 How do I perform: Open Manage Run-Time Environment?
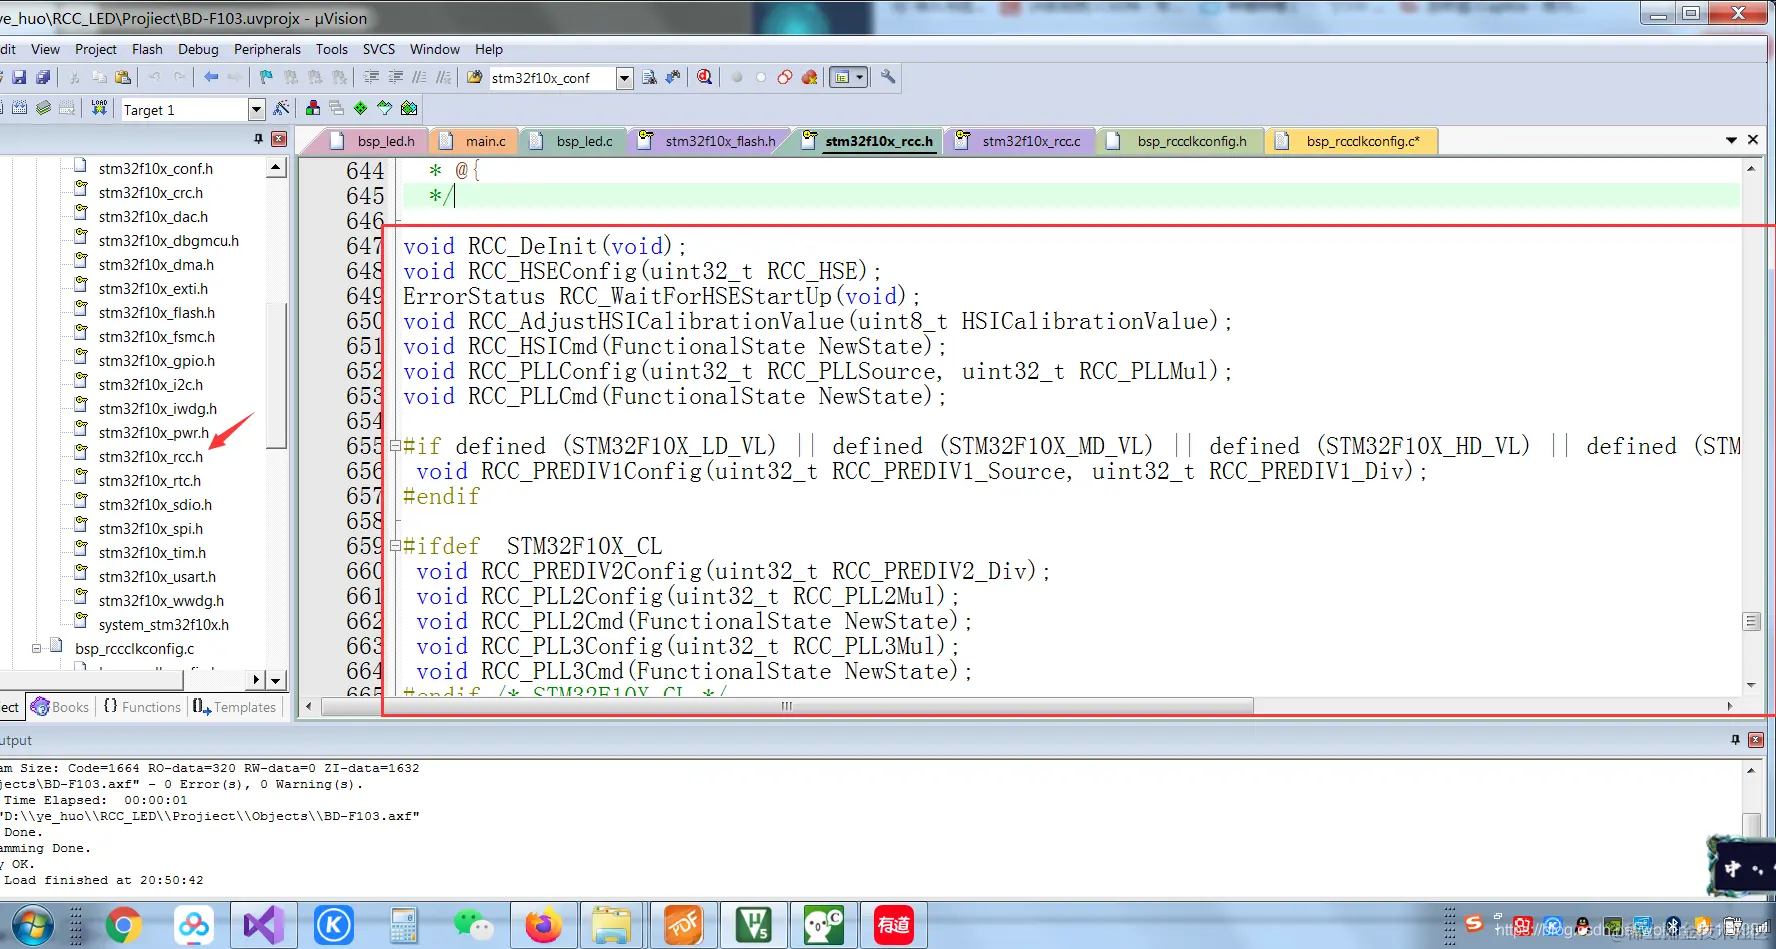pyautogui.click(x=361, y=108)
